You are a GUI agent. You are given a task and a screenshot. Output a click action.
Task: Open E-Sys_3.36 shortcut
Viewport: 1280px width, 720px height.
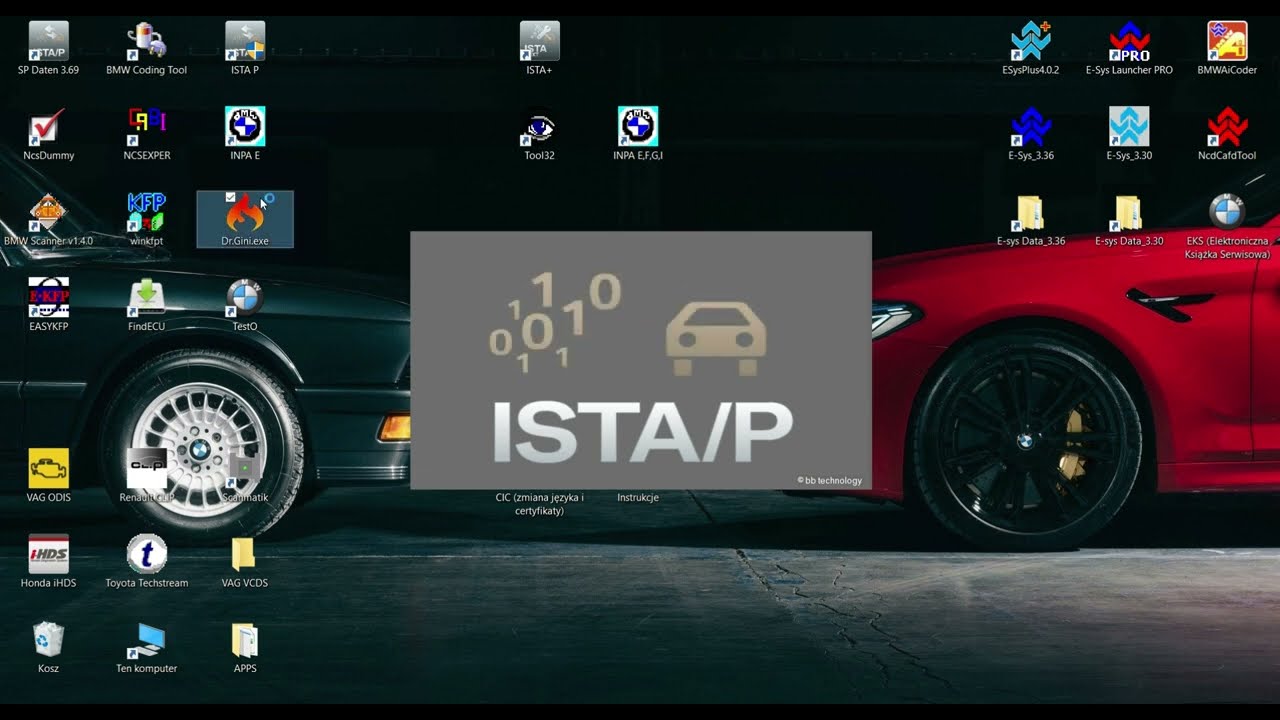[1030, 127]
